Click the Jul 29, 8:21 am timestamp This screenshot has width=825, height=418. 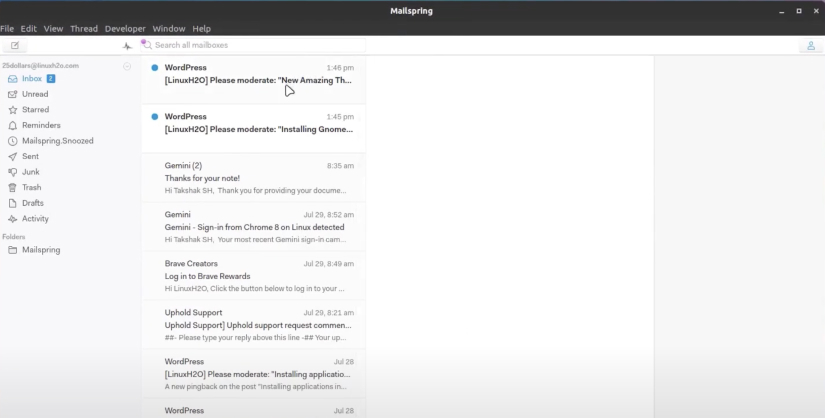coord(329,313)
